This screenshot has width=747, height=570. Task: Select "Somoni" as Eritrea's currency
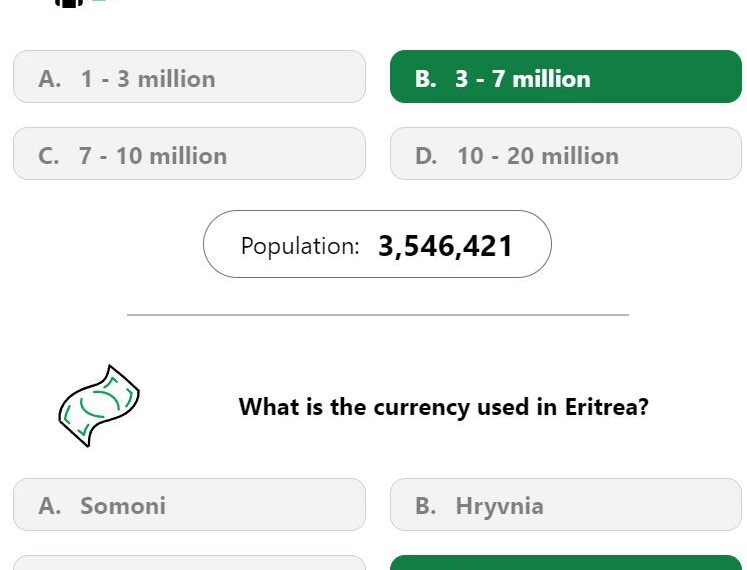click(x=189, y=505)
